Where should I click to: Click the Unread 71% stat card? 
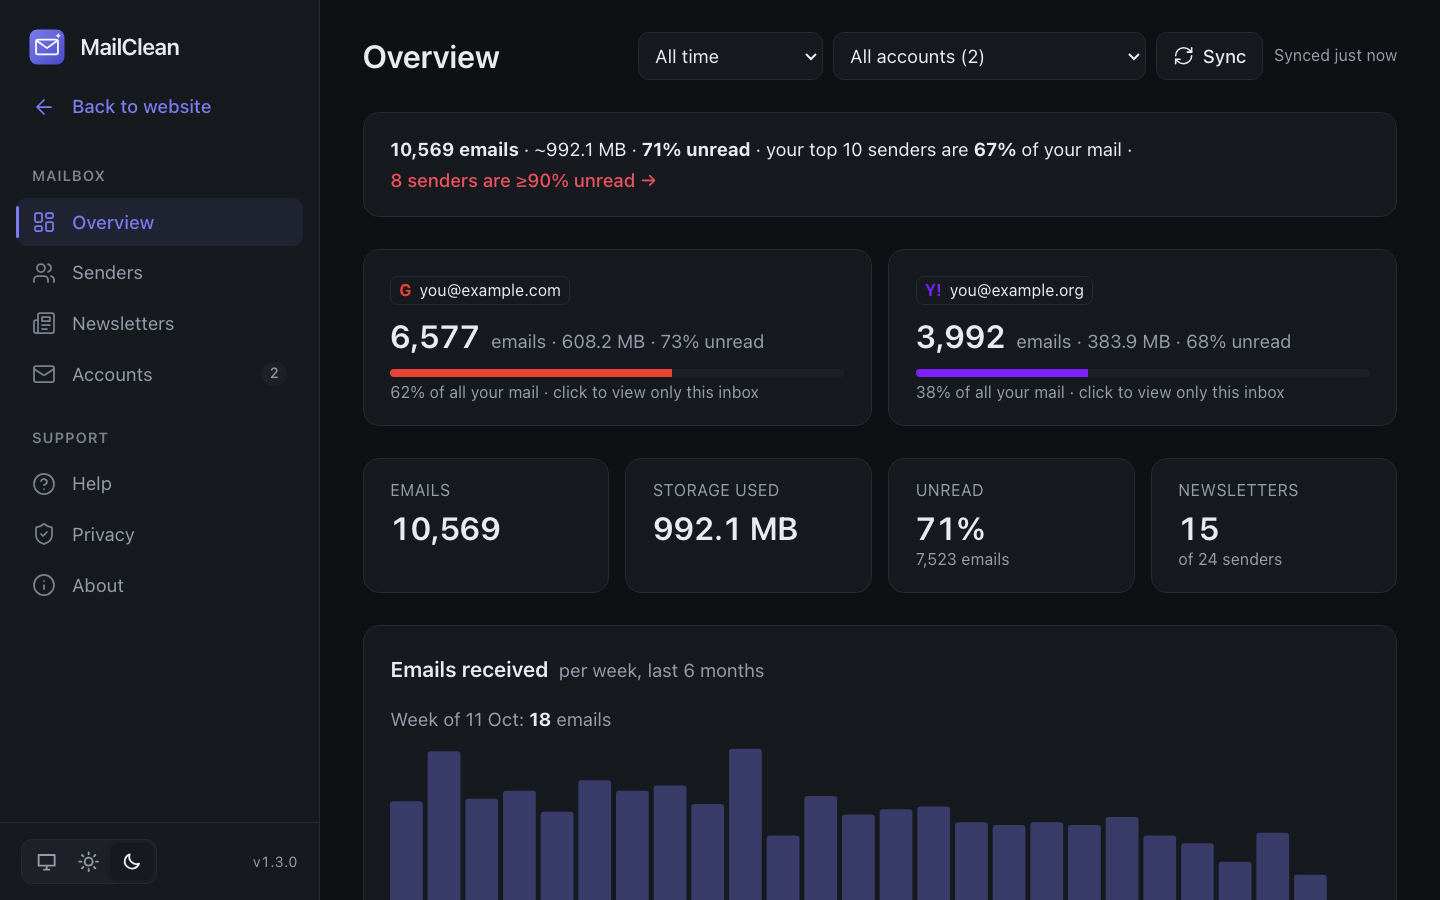1011,525
